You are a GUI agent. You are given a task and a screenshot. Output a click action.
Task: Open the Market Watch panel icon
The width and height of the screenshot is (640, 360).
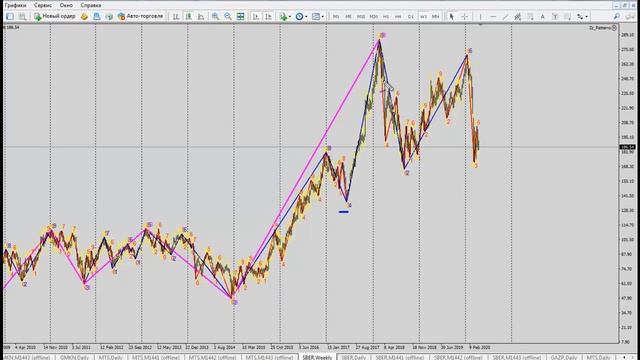[x=84, y=16]
